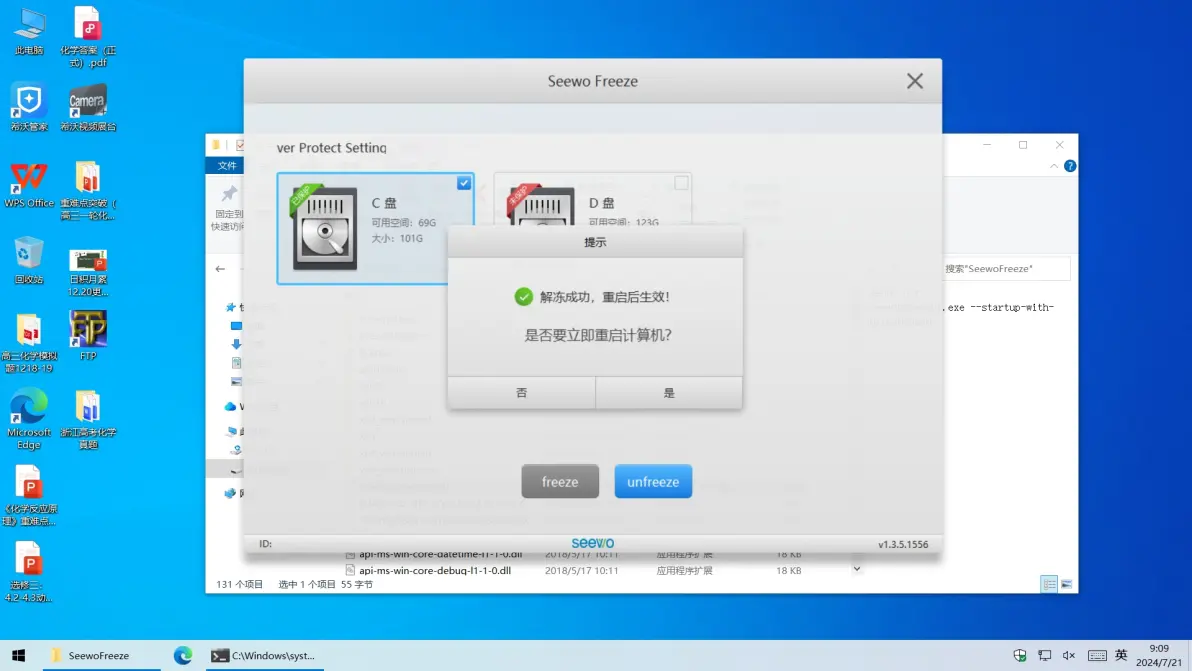Viewport: 1192px width, 671px height.
Task: Click the 是 button to restart now
Action: pos(669,393)
